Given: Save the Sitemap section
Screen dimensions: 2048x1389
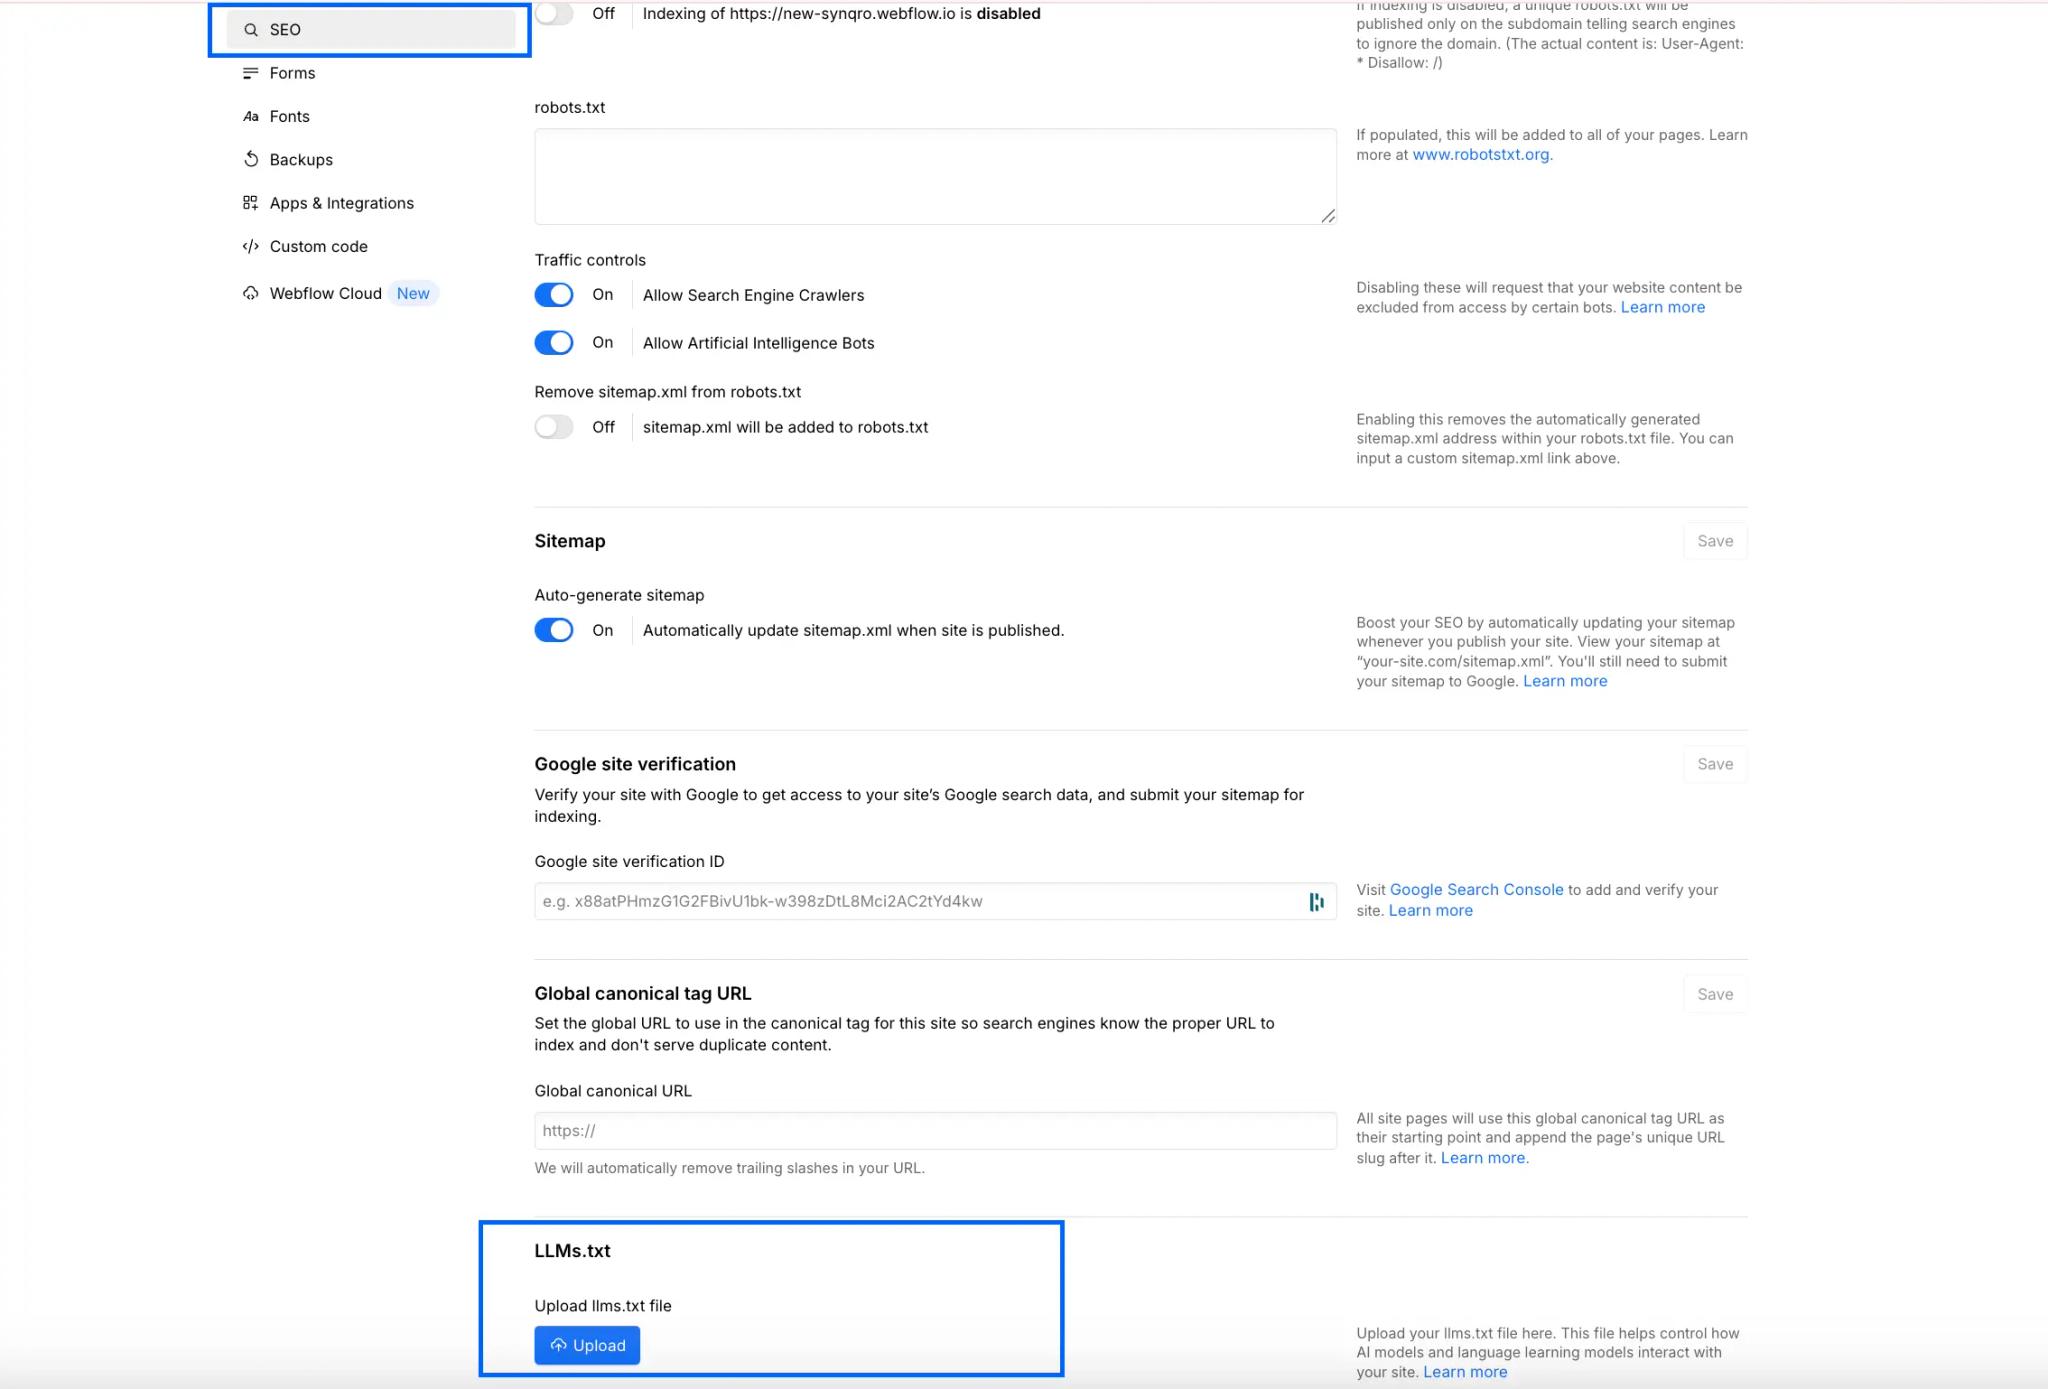Looking at the screenshot, I should (x=1715, y=541).
